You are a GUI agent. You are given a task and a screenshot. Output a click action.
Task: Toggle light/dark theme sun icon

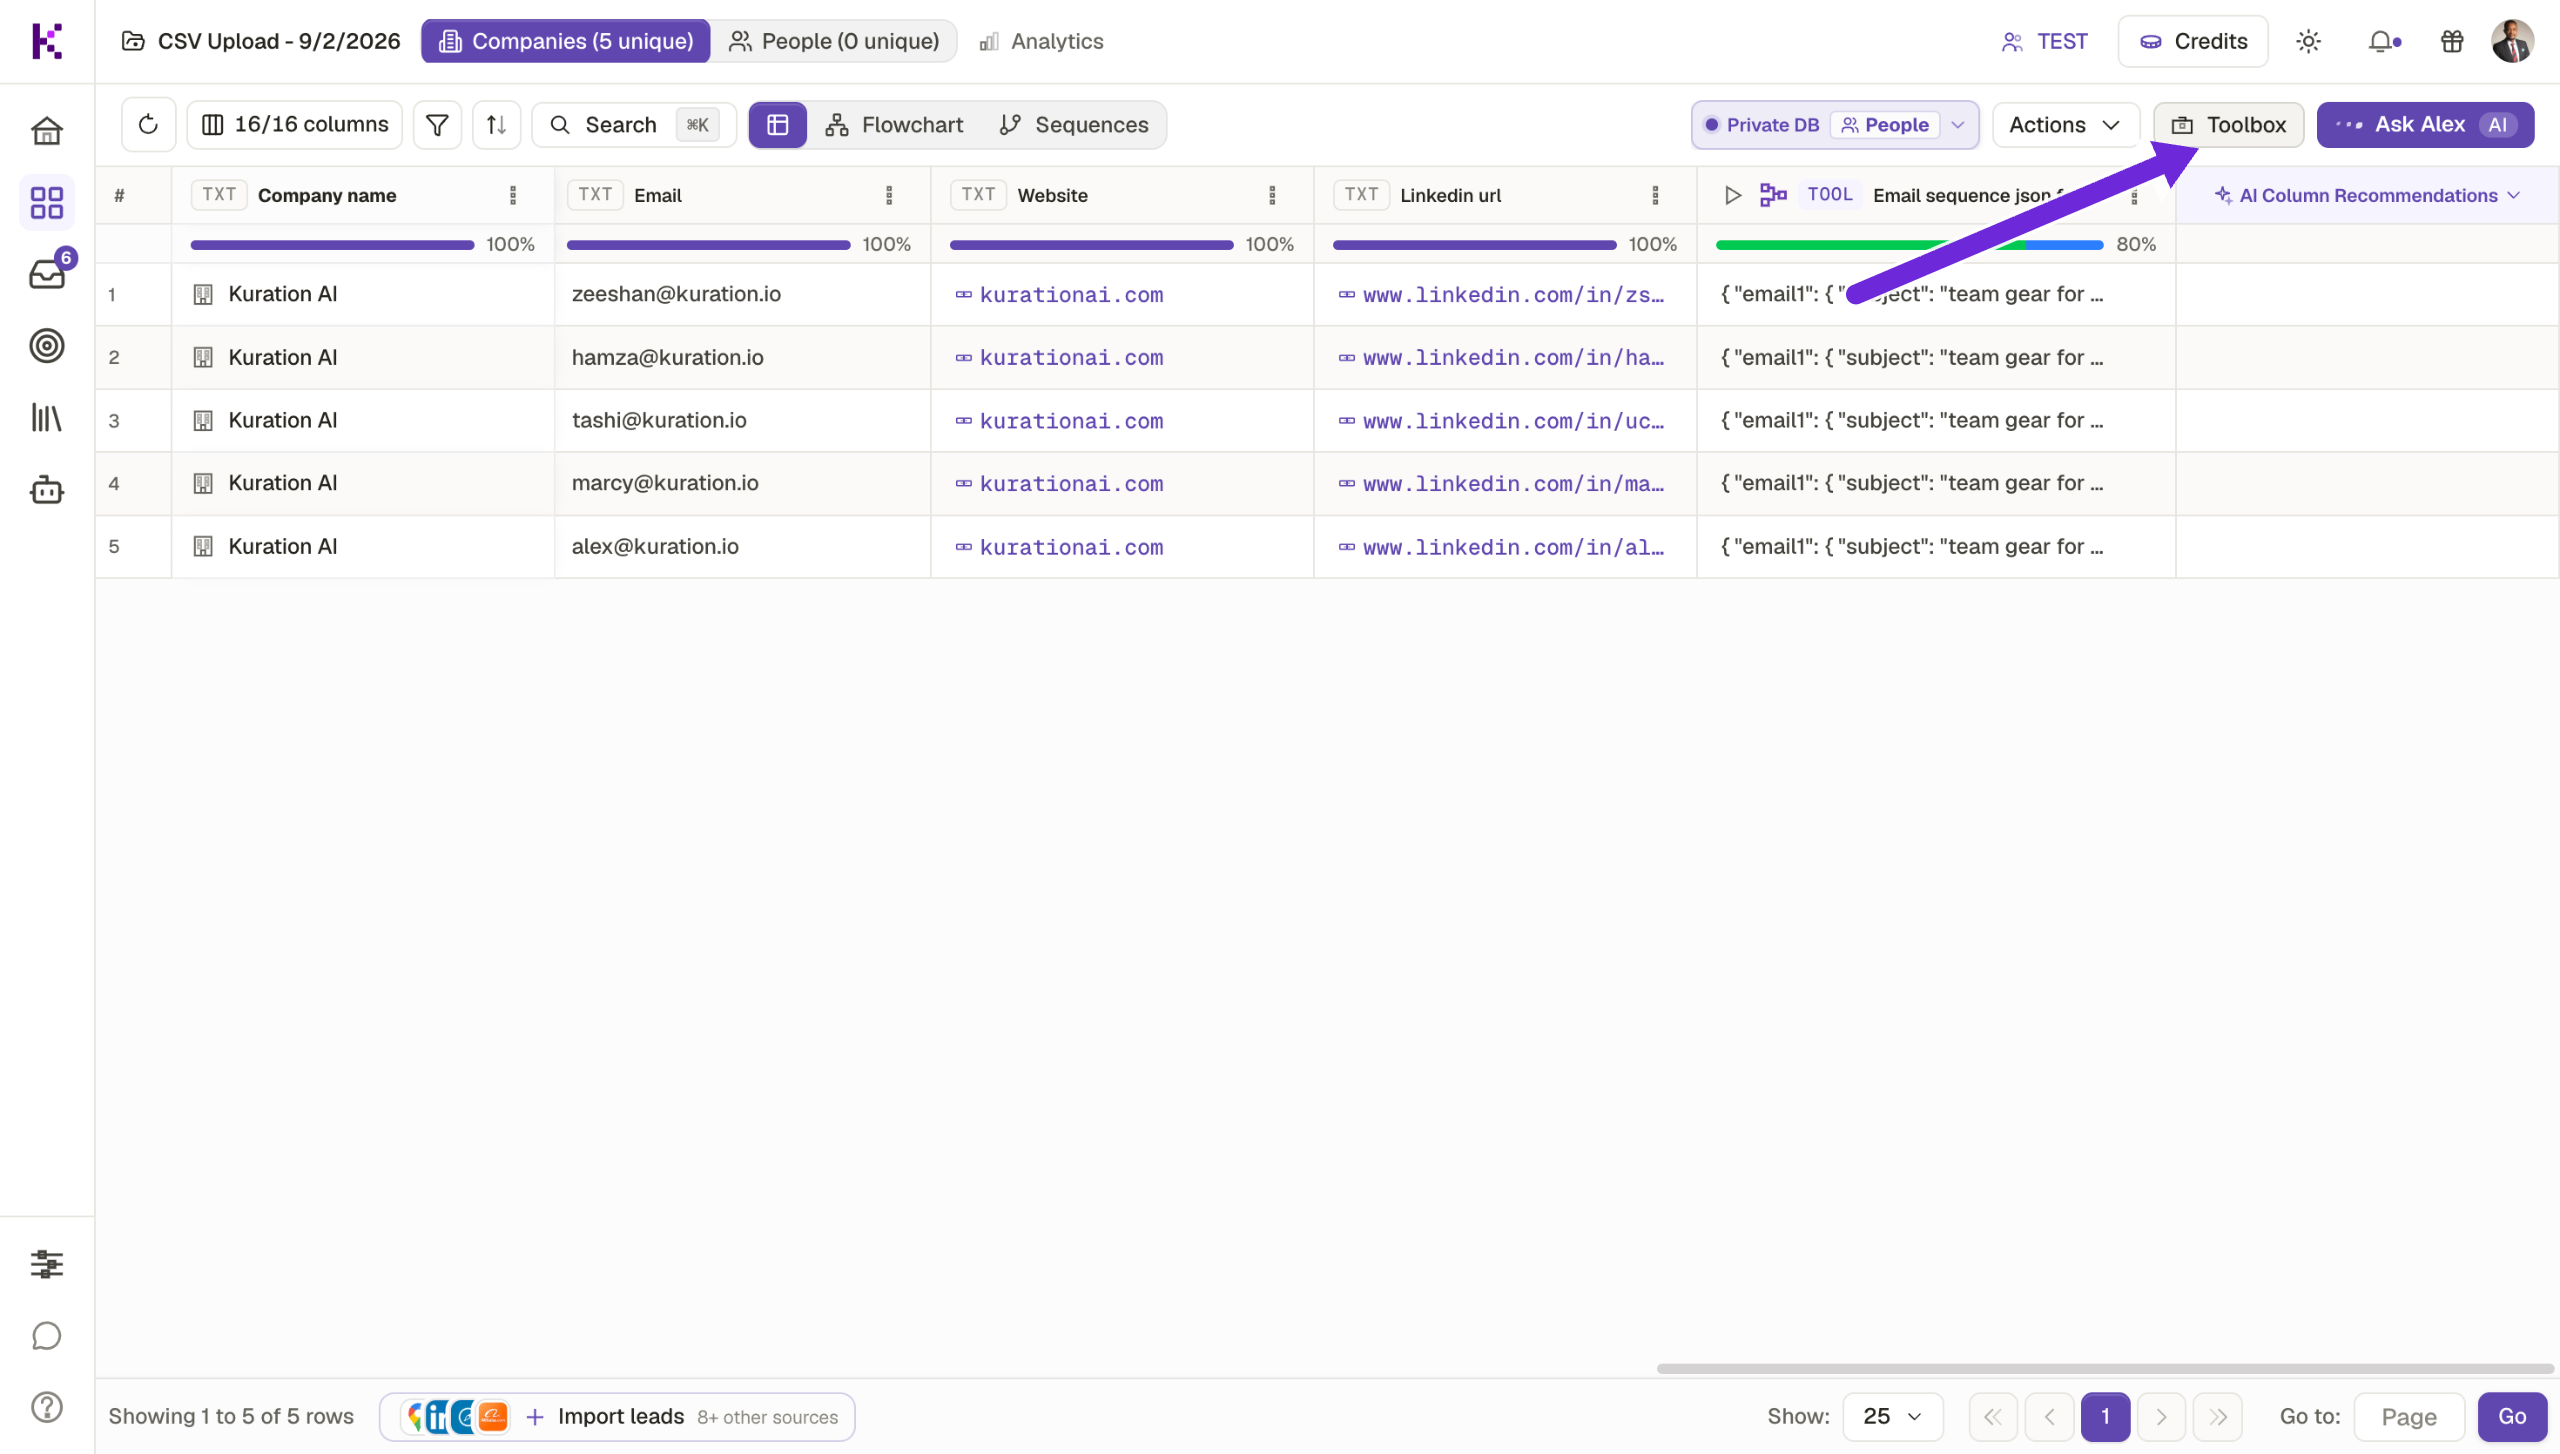tap(2309, 41)
